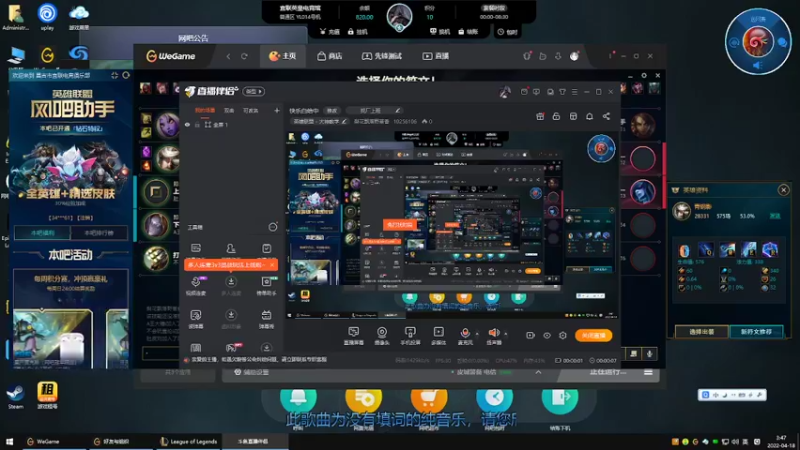Image resolution: width=800 pixels, height=450 pixels.
Task: Toggle lock on the 全屏 1 source
Action: click(x=197, y=124)
